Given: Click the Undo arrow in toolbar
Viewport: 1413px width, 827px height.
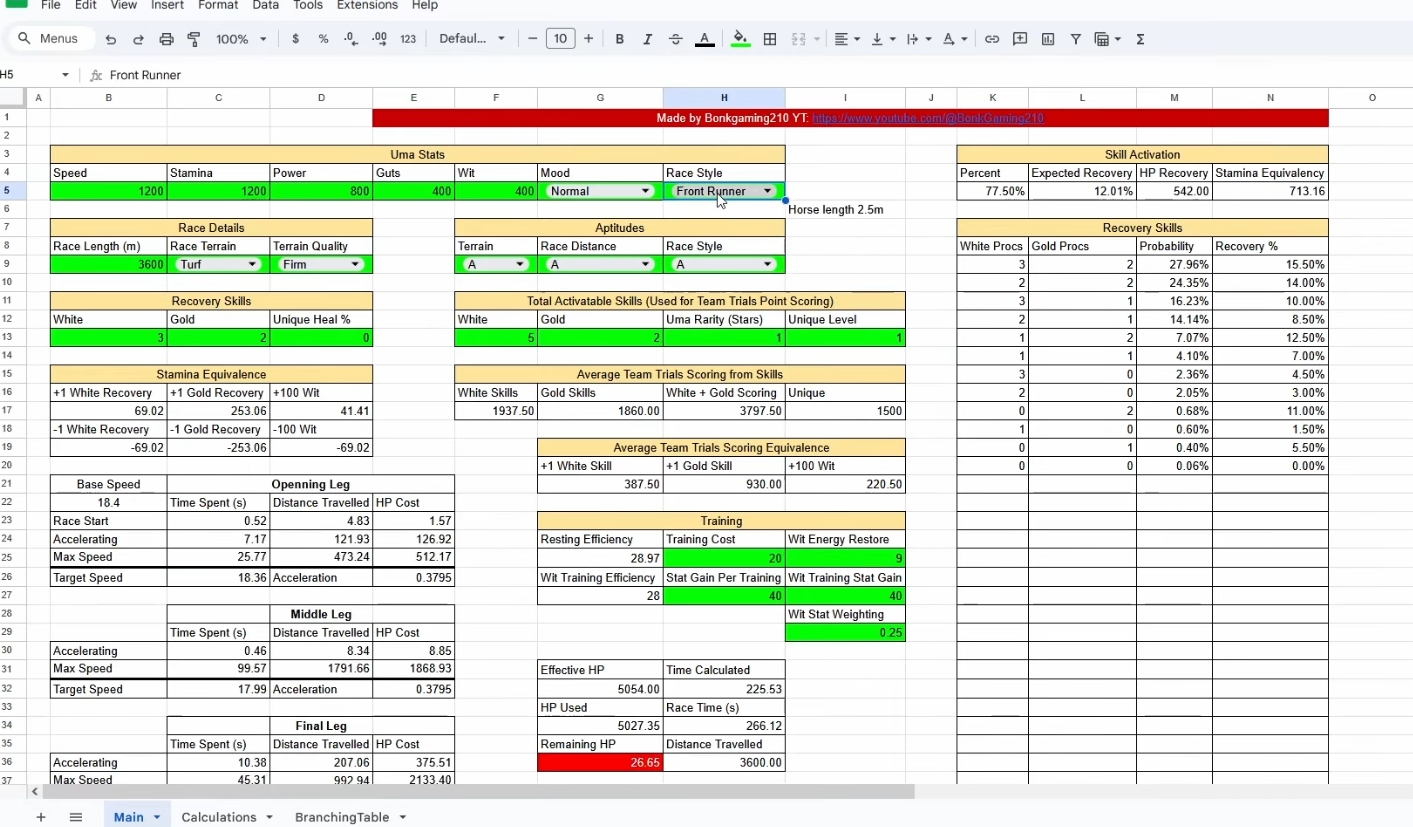Looking at the screenshot, I should pyautogui.click(x=111, y=39).
